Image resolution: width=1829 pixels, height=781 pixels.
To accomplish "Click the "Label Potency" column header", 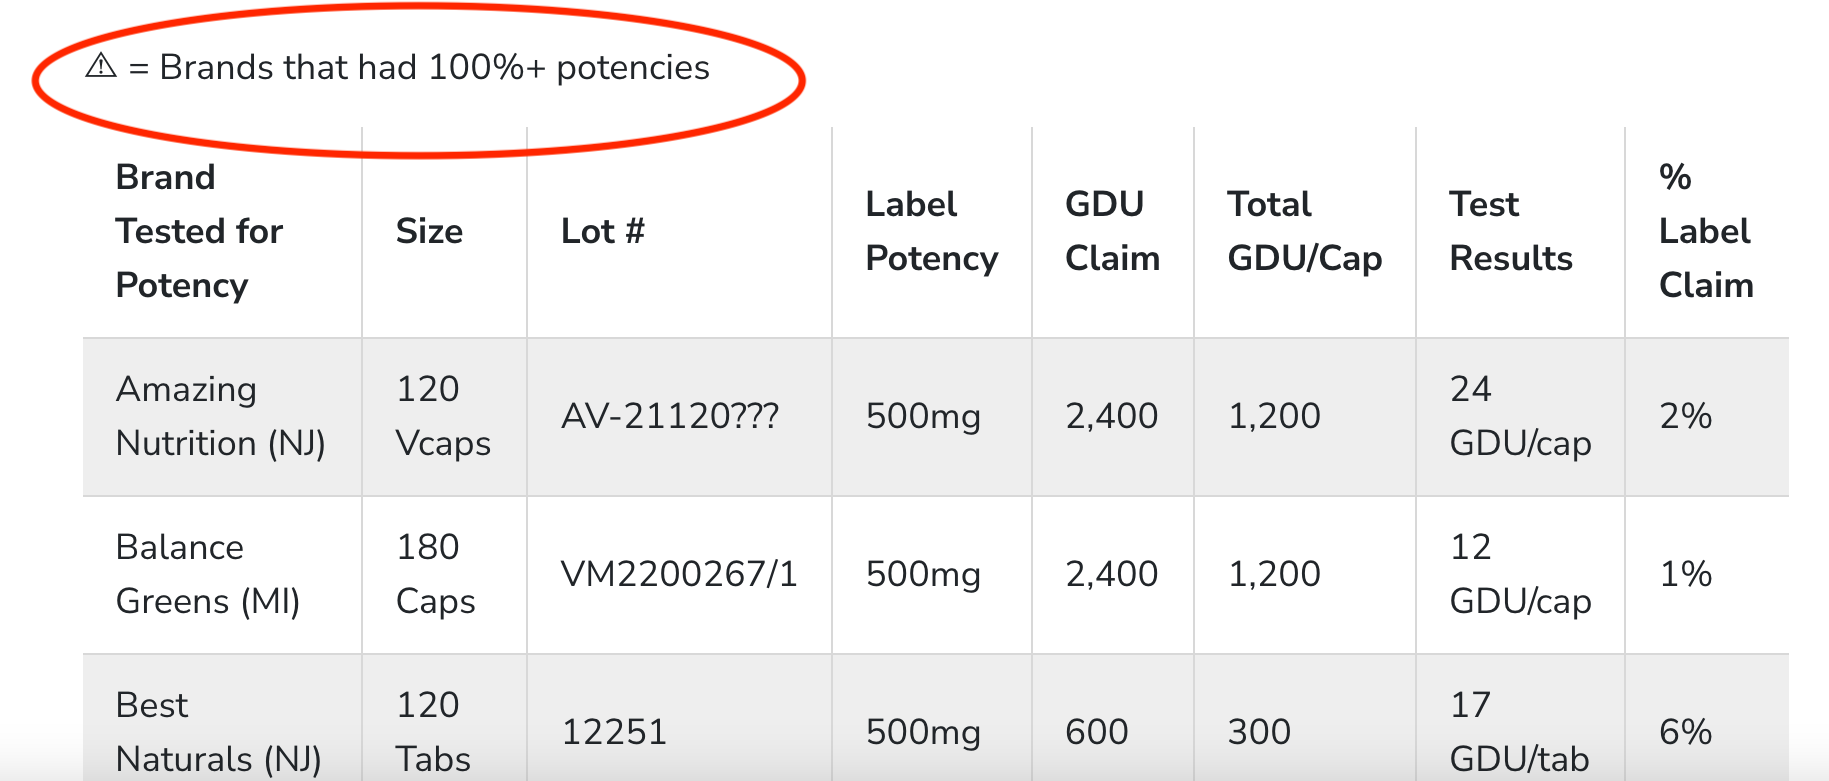I will point(931,231).
